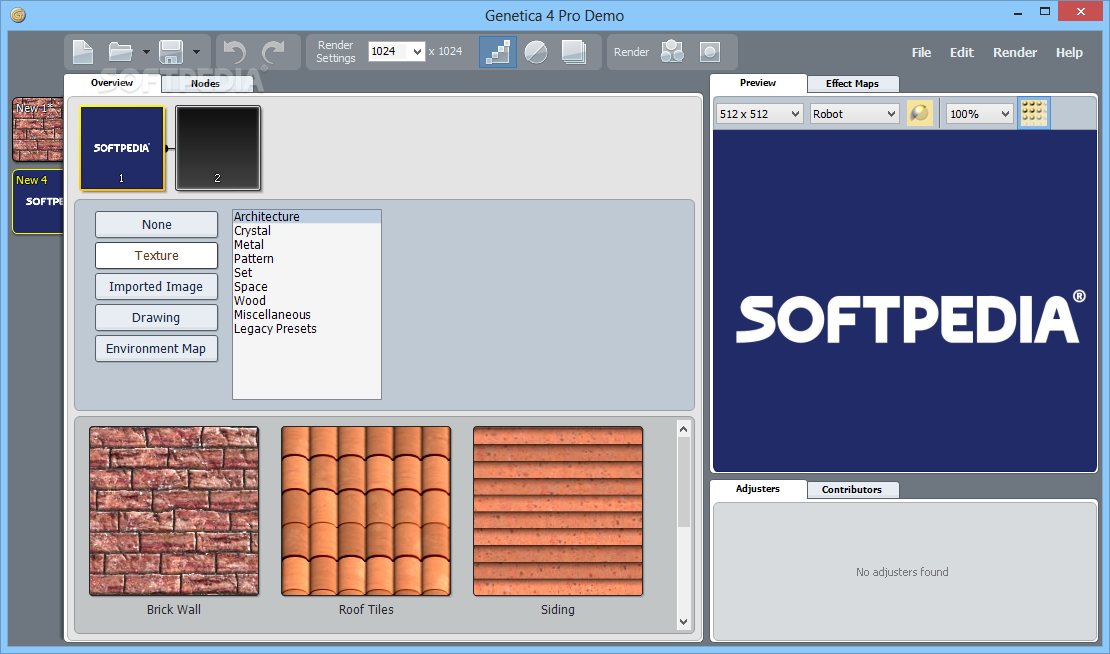Image resolution: width=1110 pixels, height=654 pixels.
Task: Switch to the New 1 brick document
Action: [38, 130]
